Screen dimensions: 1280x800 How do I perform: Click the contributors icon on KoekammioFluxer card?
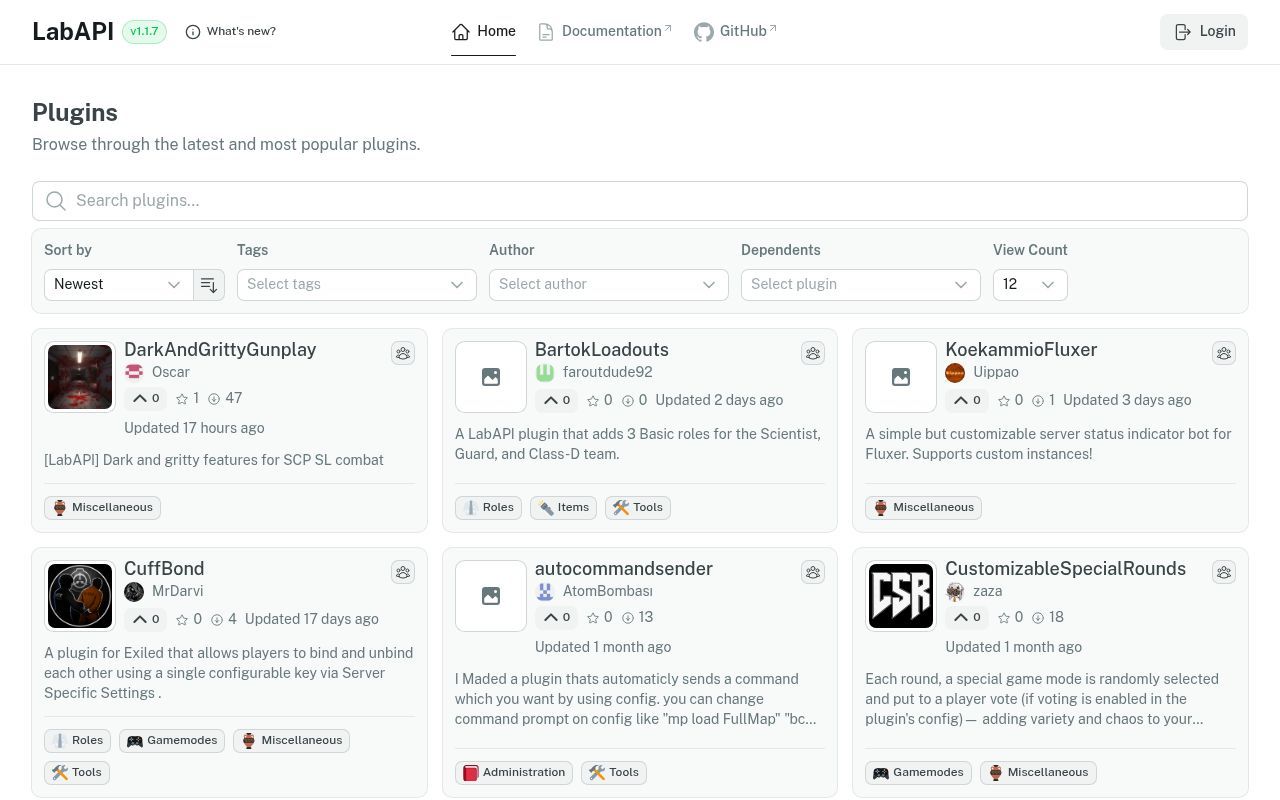point(1224,353)
